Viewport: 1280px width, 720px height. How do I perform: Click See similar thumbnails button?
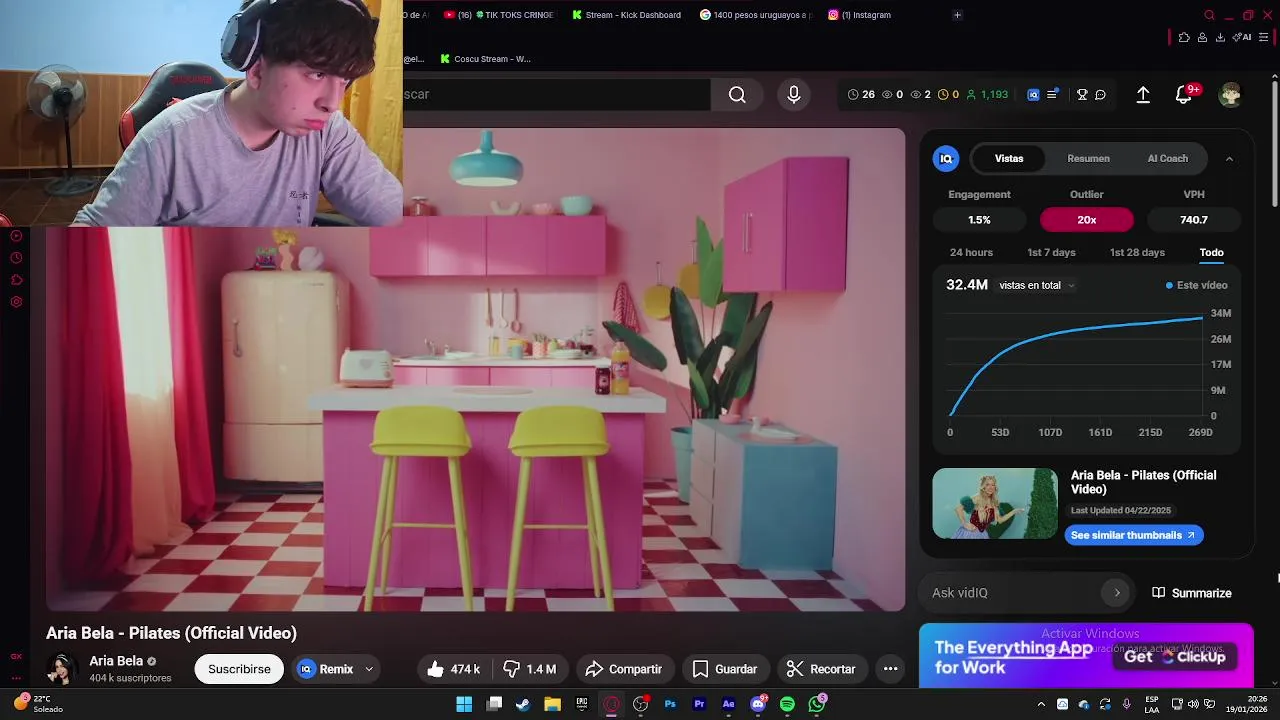[x=1133, y=535]
